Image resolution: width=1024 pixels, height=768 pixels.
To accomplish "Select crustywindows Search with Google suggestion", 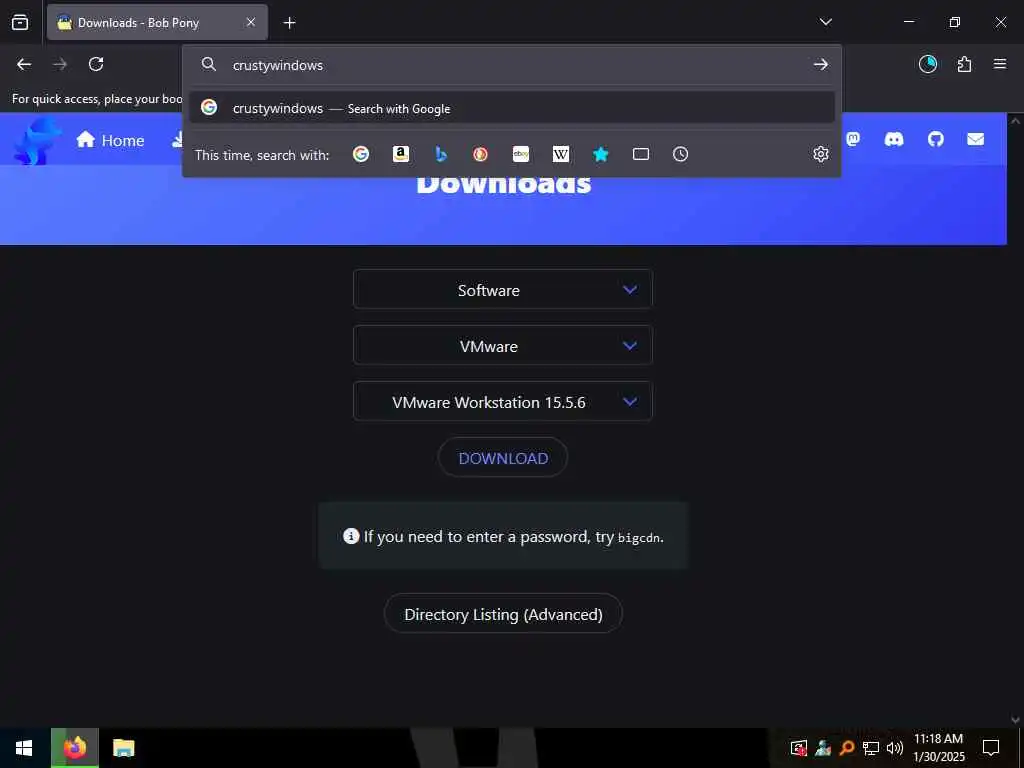I will click(x=512, y=108).
